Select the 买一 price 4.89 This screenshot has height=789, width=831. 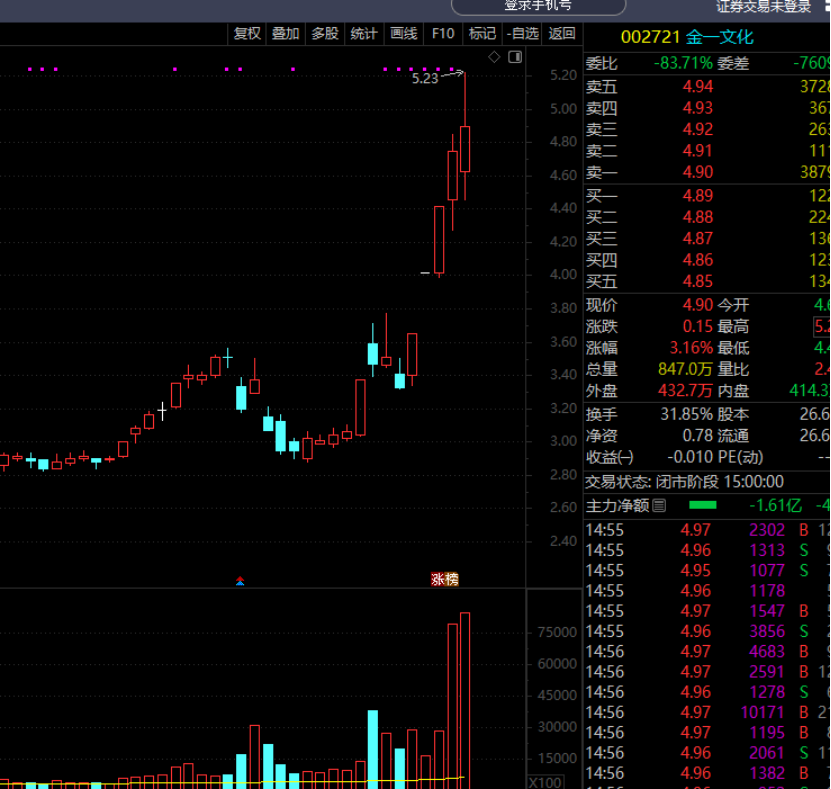click(x=697, y=196)
